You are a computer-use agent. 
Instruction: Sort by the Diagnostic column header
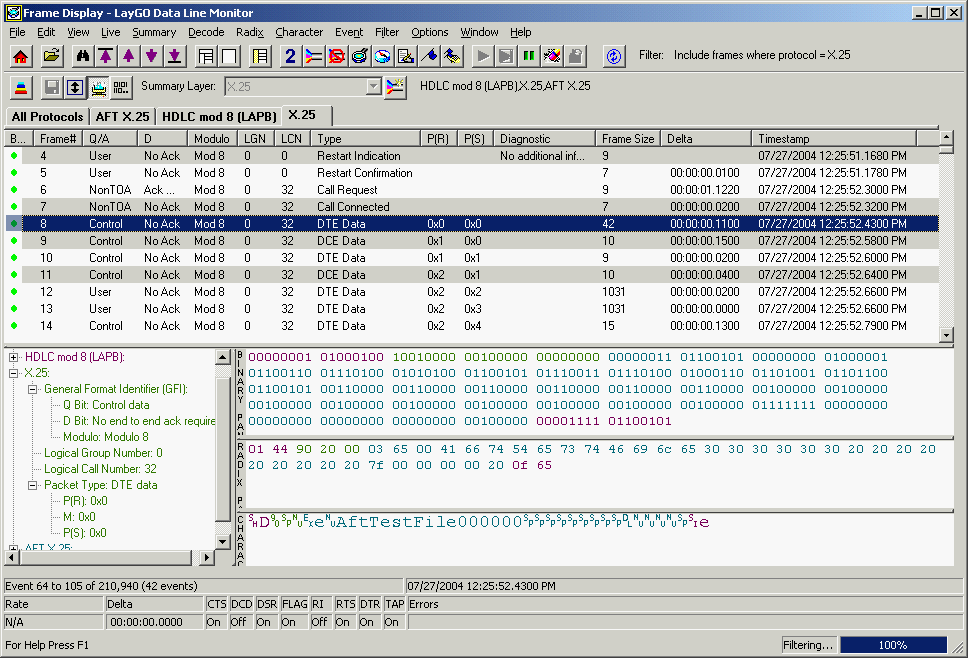point(544,139)
